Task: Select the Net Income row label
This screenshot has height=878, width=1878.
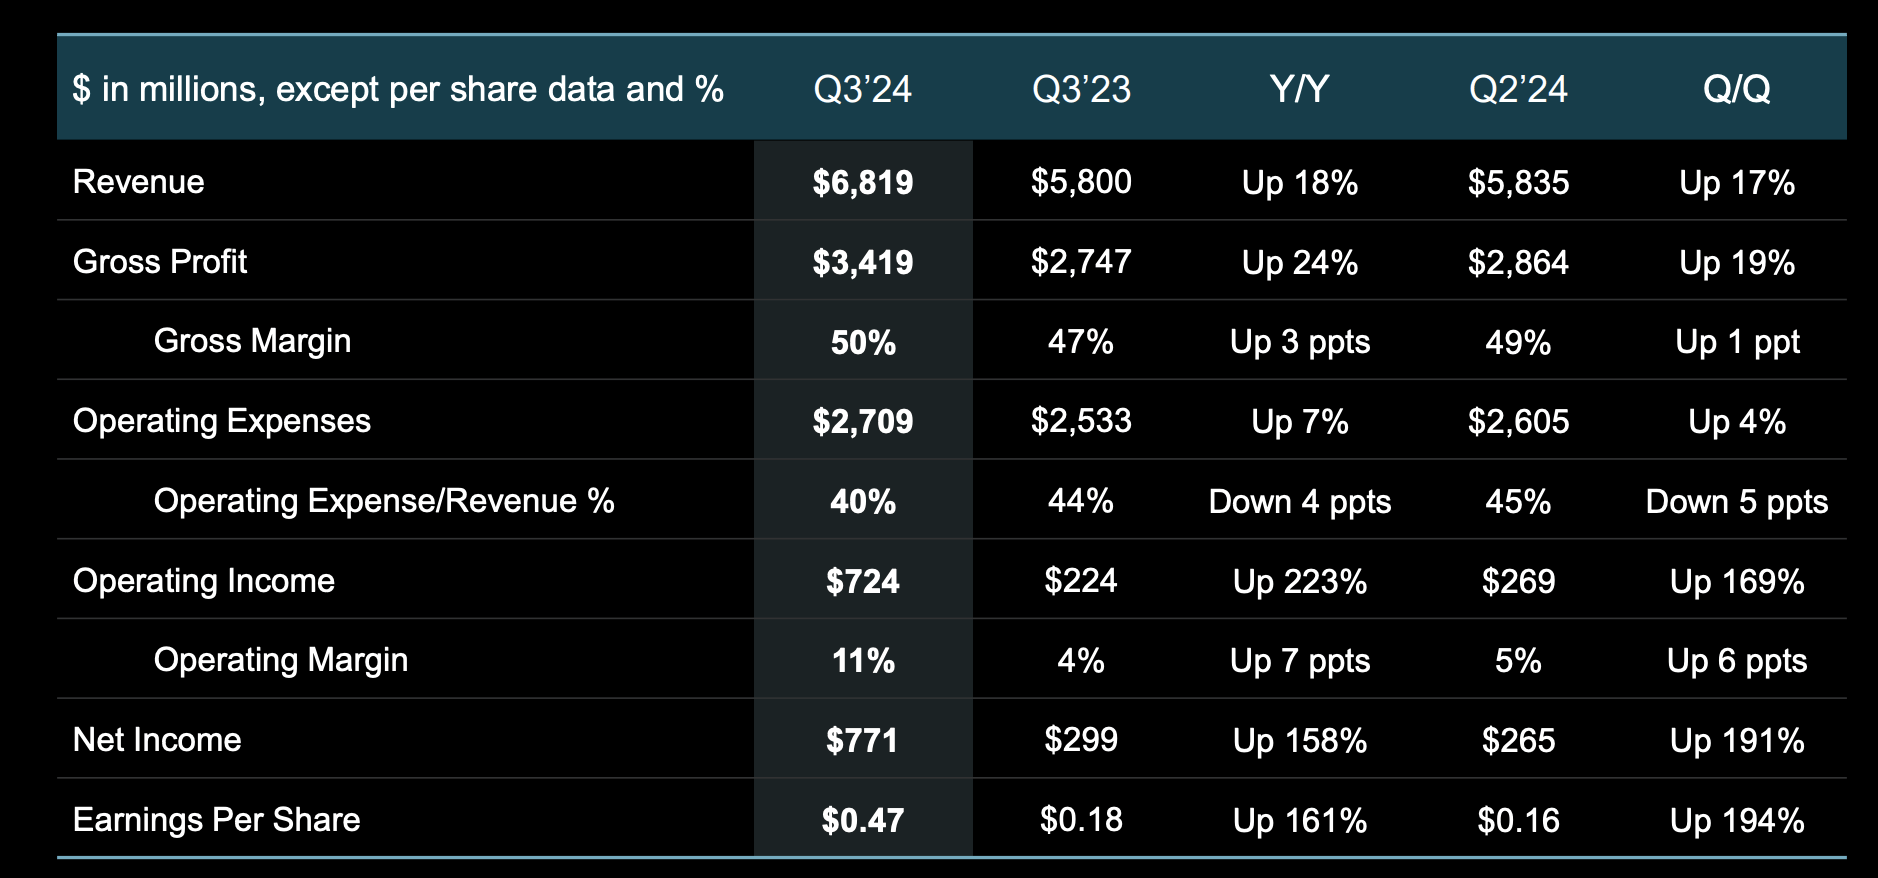Action: 157,740
